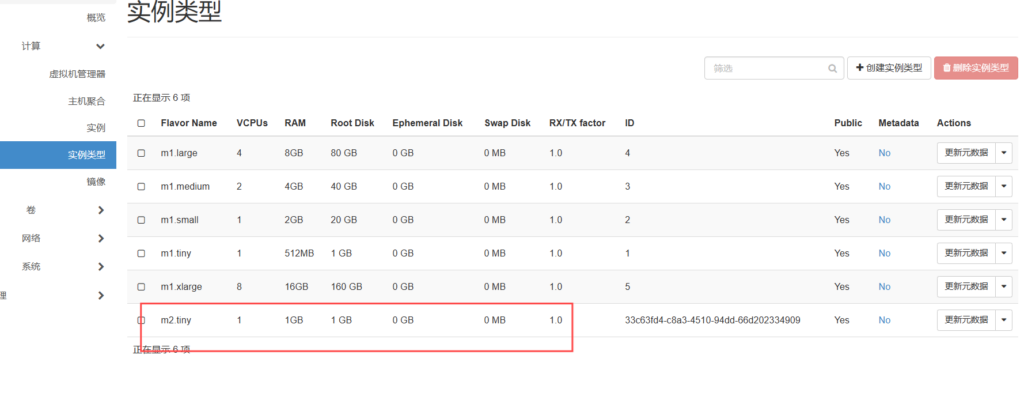Collapse the 计算 sidebar section
The image size is (1024, 415).
tap(100, 46)
